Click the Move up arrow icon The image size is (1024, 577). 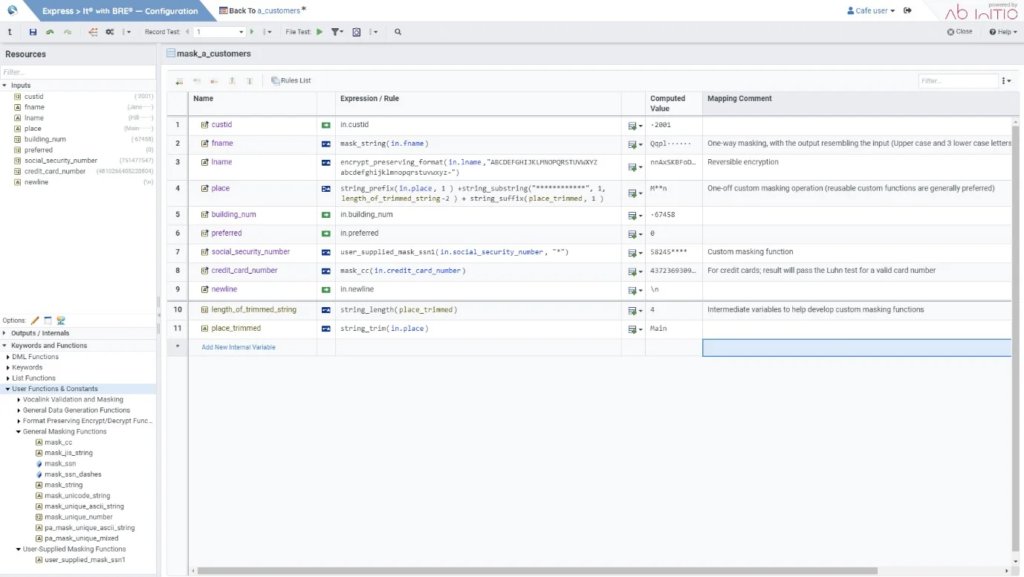pyautogui.click(x=232, y=81)
